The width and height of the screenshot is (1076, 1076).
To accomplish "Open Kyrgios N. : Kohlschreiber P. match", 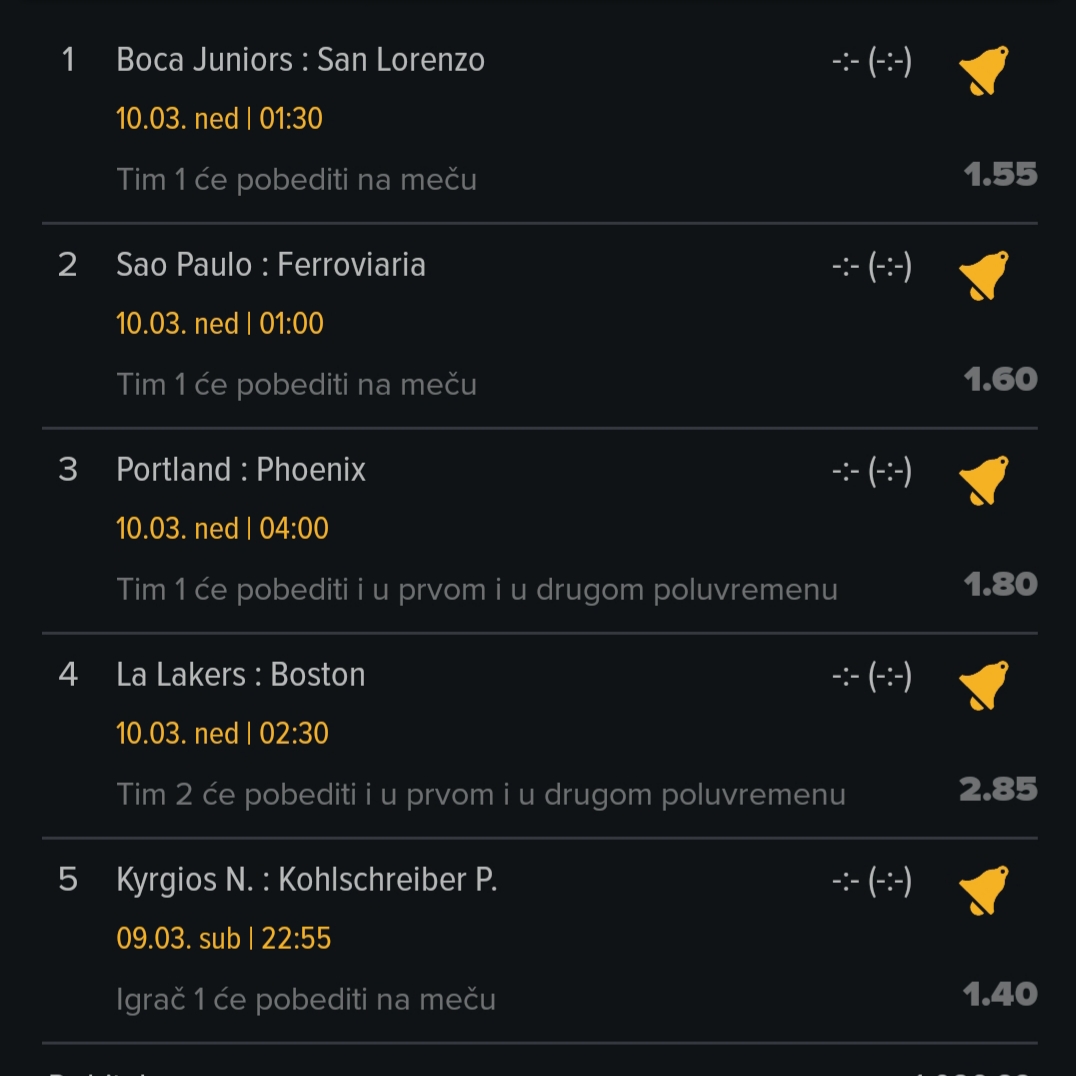I will (307, 880).
